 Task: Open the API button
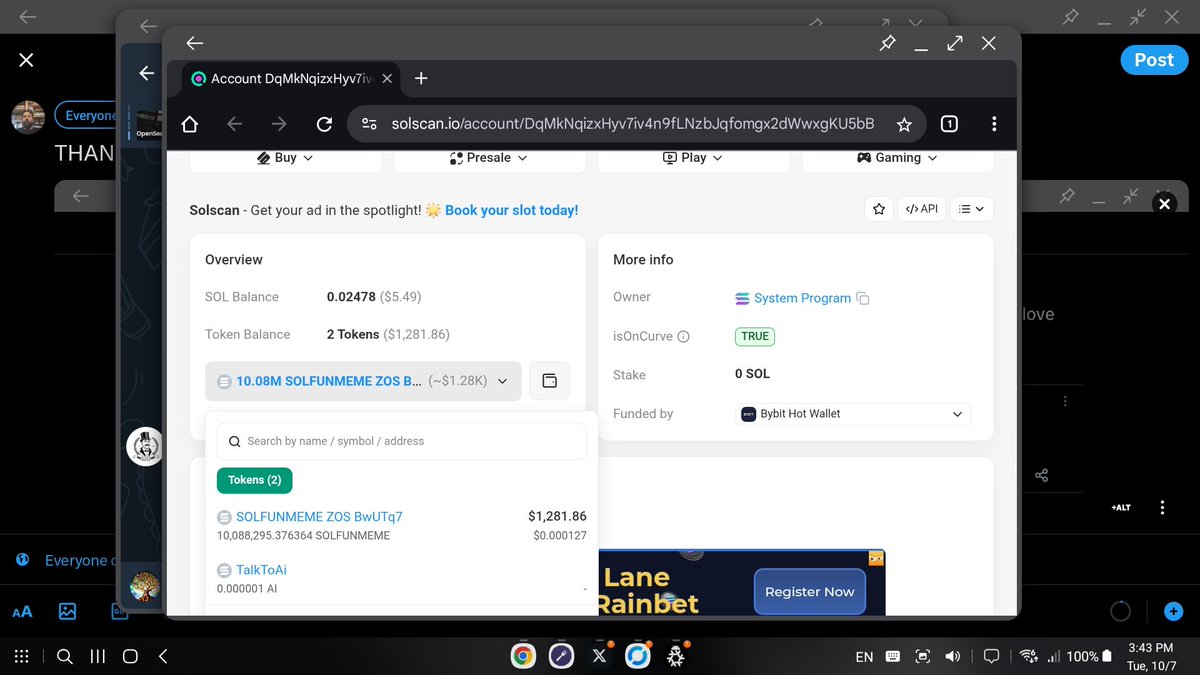tap(922, 209)
